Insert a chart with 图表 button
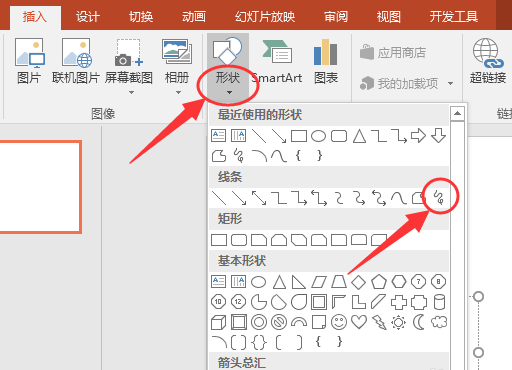Image resolution: width=512 pixels, height=370 pixels. coord(326,62)
